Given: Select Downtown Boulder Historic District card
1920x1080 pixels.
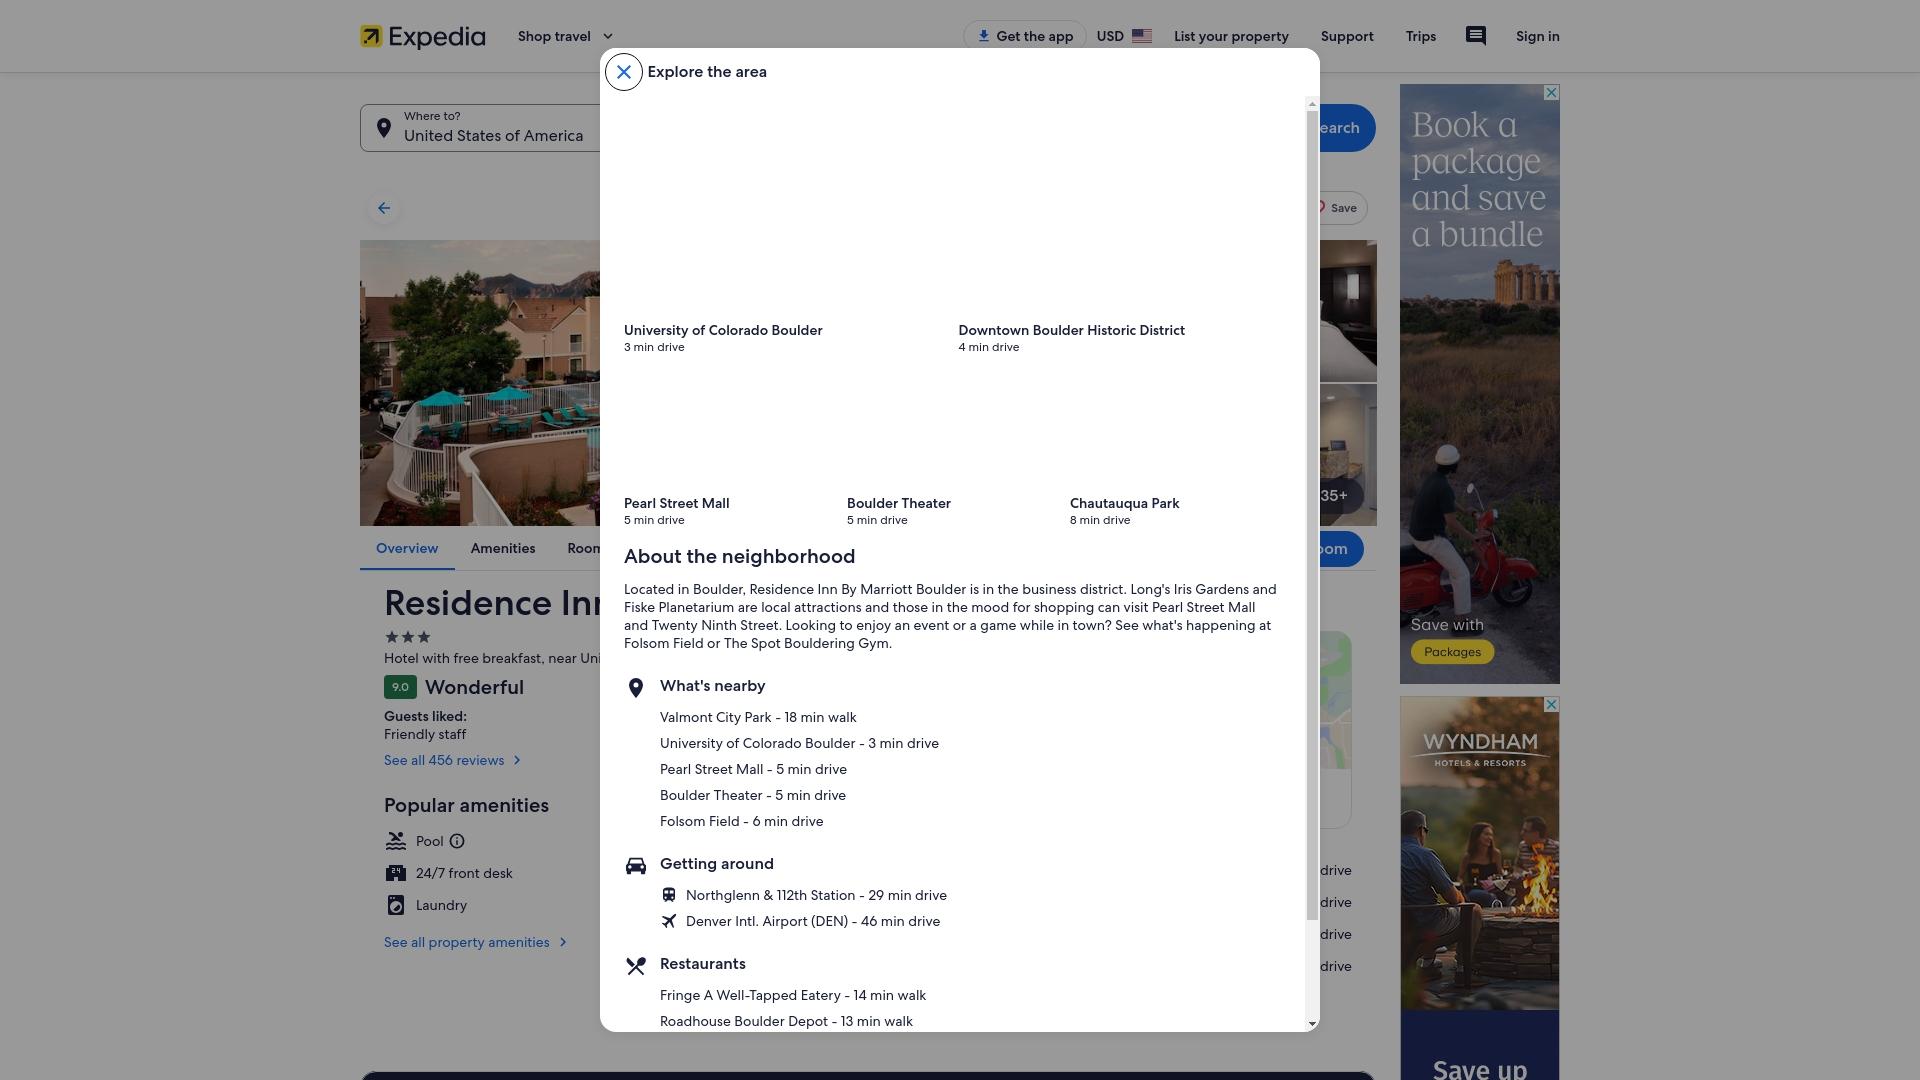Looking at the screenshot, I should (1120, 234).
